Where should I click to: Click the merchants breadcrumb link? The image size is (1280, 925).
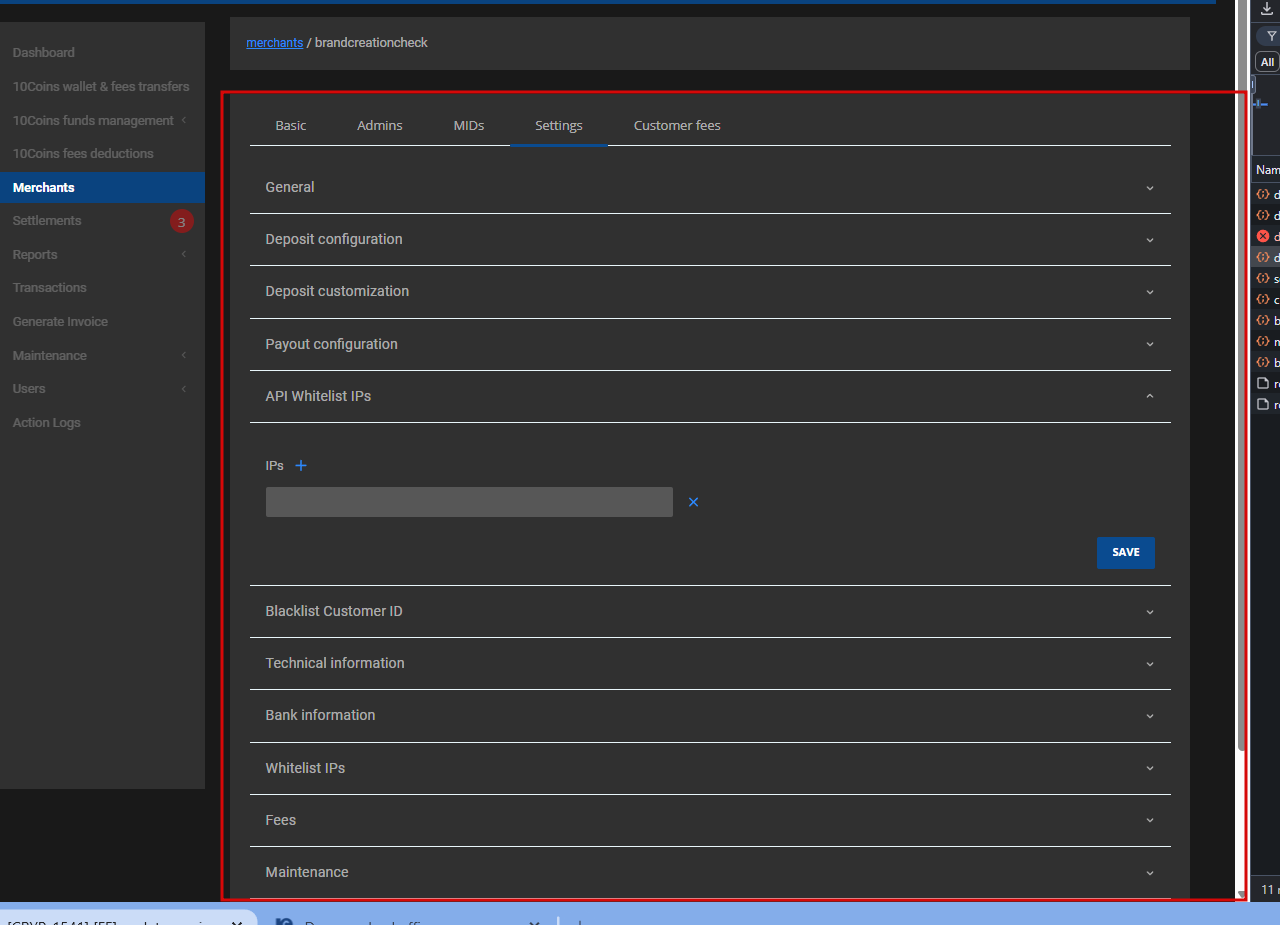pyautogui.click(x=275, y=43)
